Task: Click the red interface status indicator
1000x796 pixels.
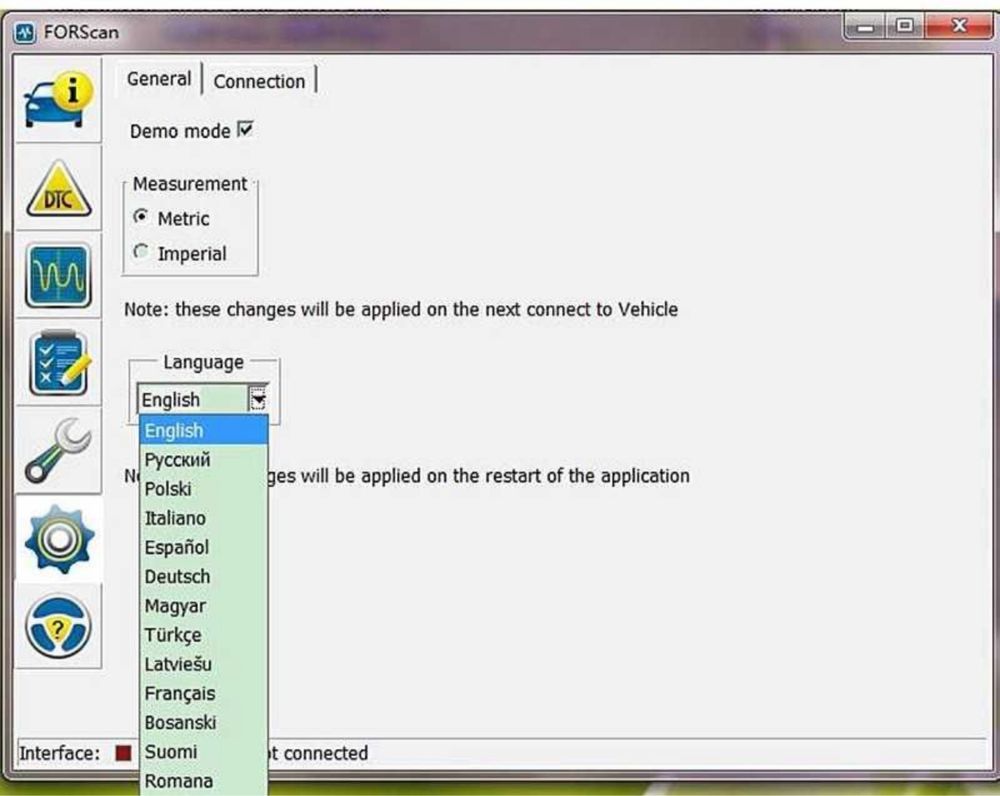Action: tap(123, 753)
